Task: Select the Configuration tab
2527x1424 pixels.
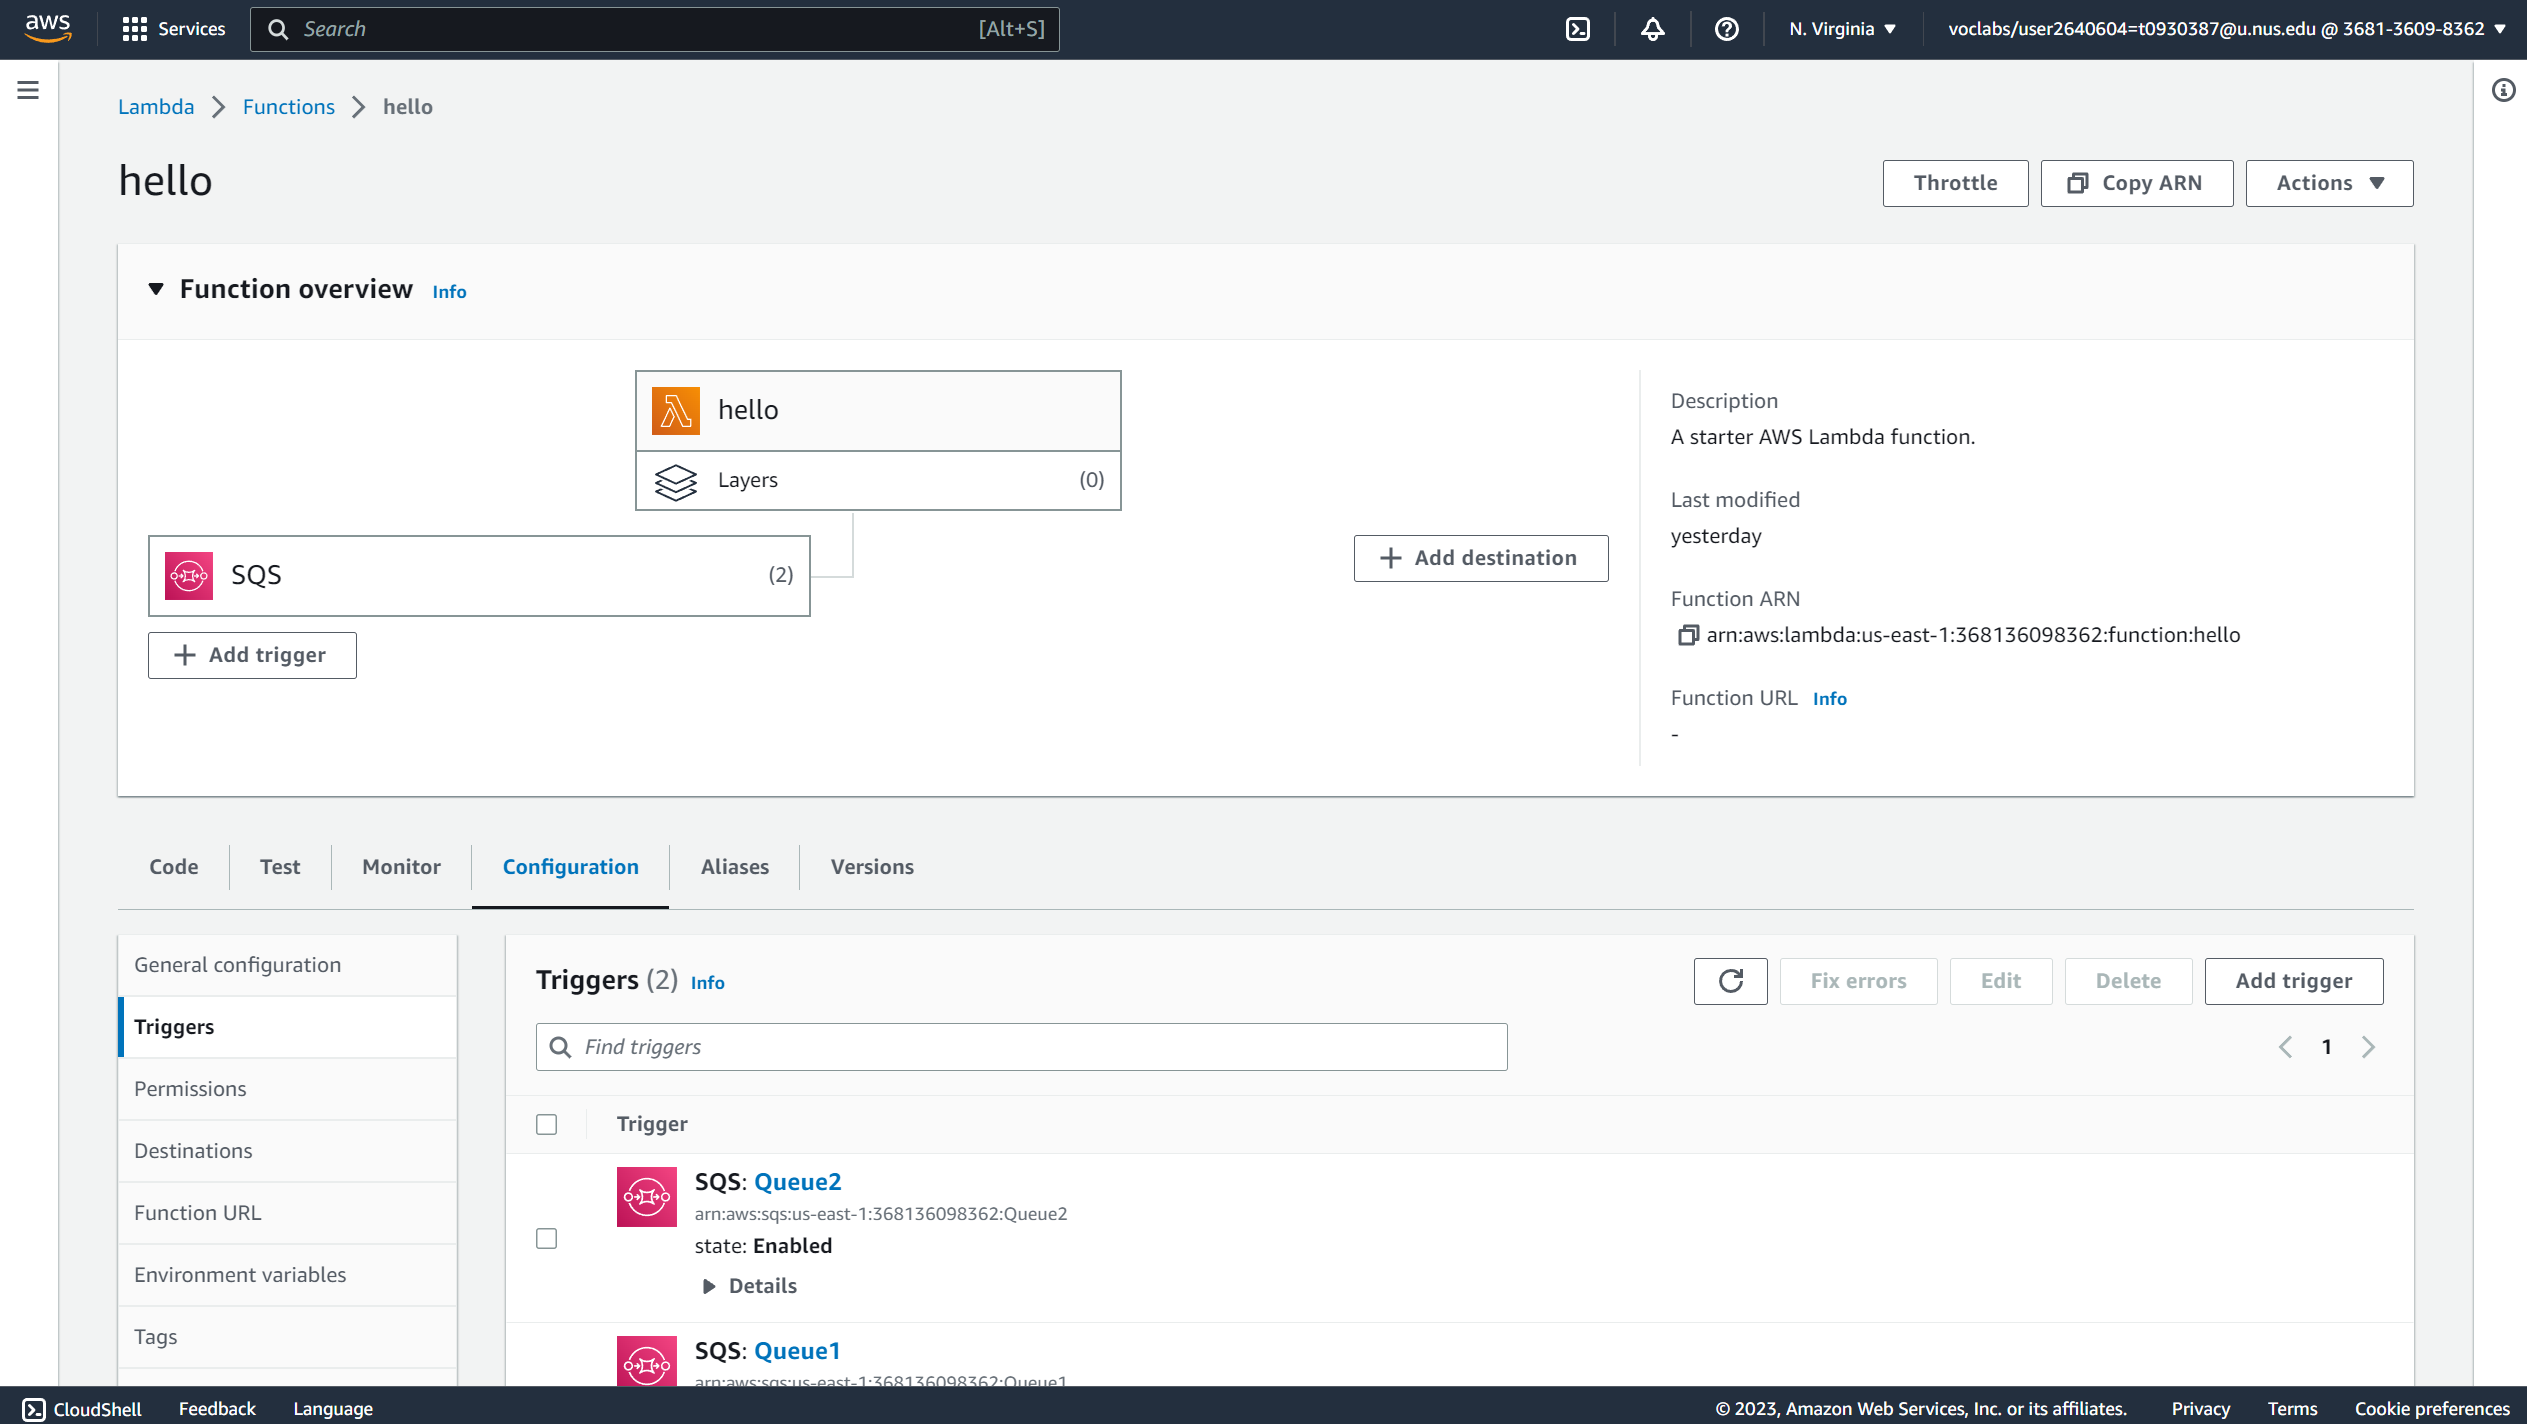Action: [x=570, y=866]
